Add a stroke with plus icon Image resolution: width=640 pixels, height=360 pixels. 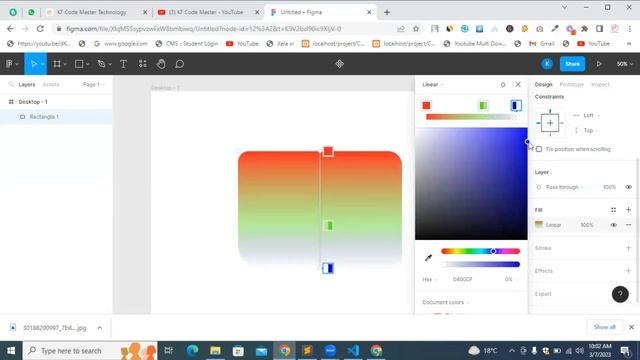628,248
